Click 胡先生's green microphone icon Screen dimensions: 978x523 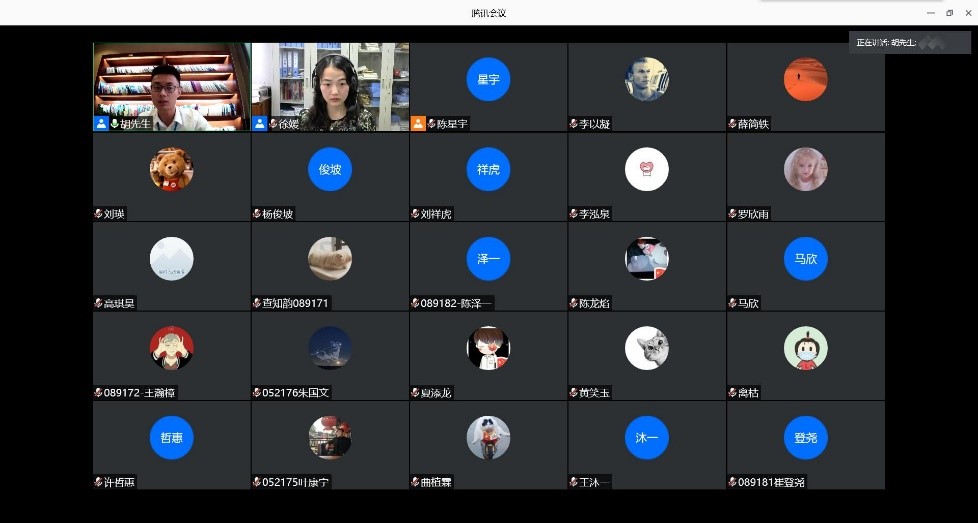(115, 124)
